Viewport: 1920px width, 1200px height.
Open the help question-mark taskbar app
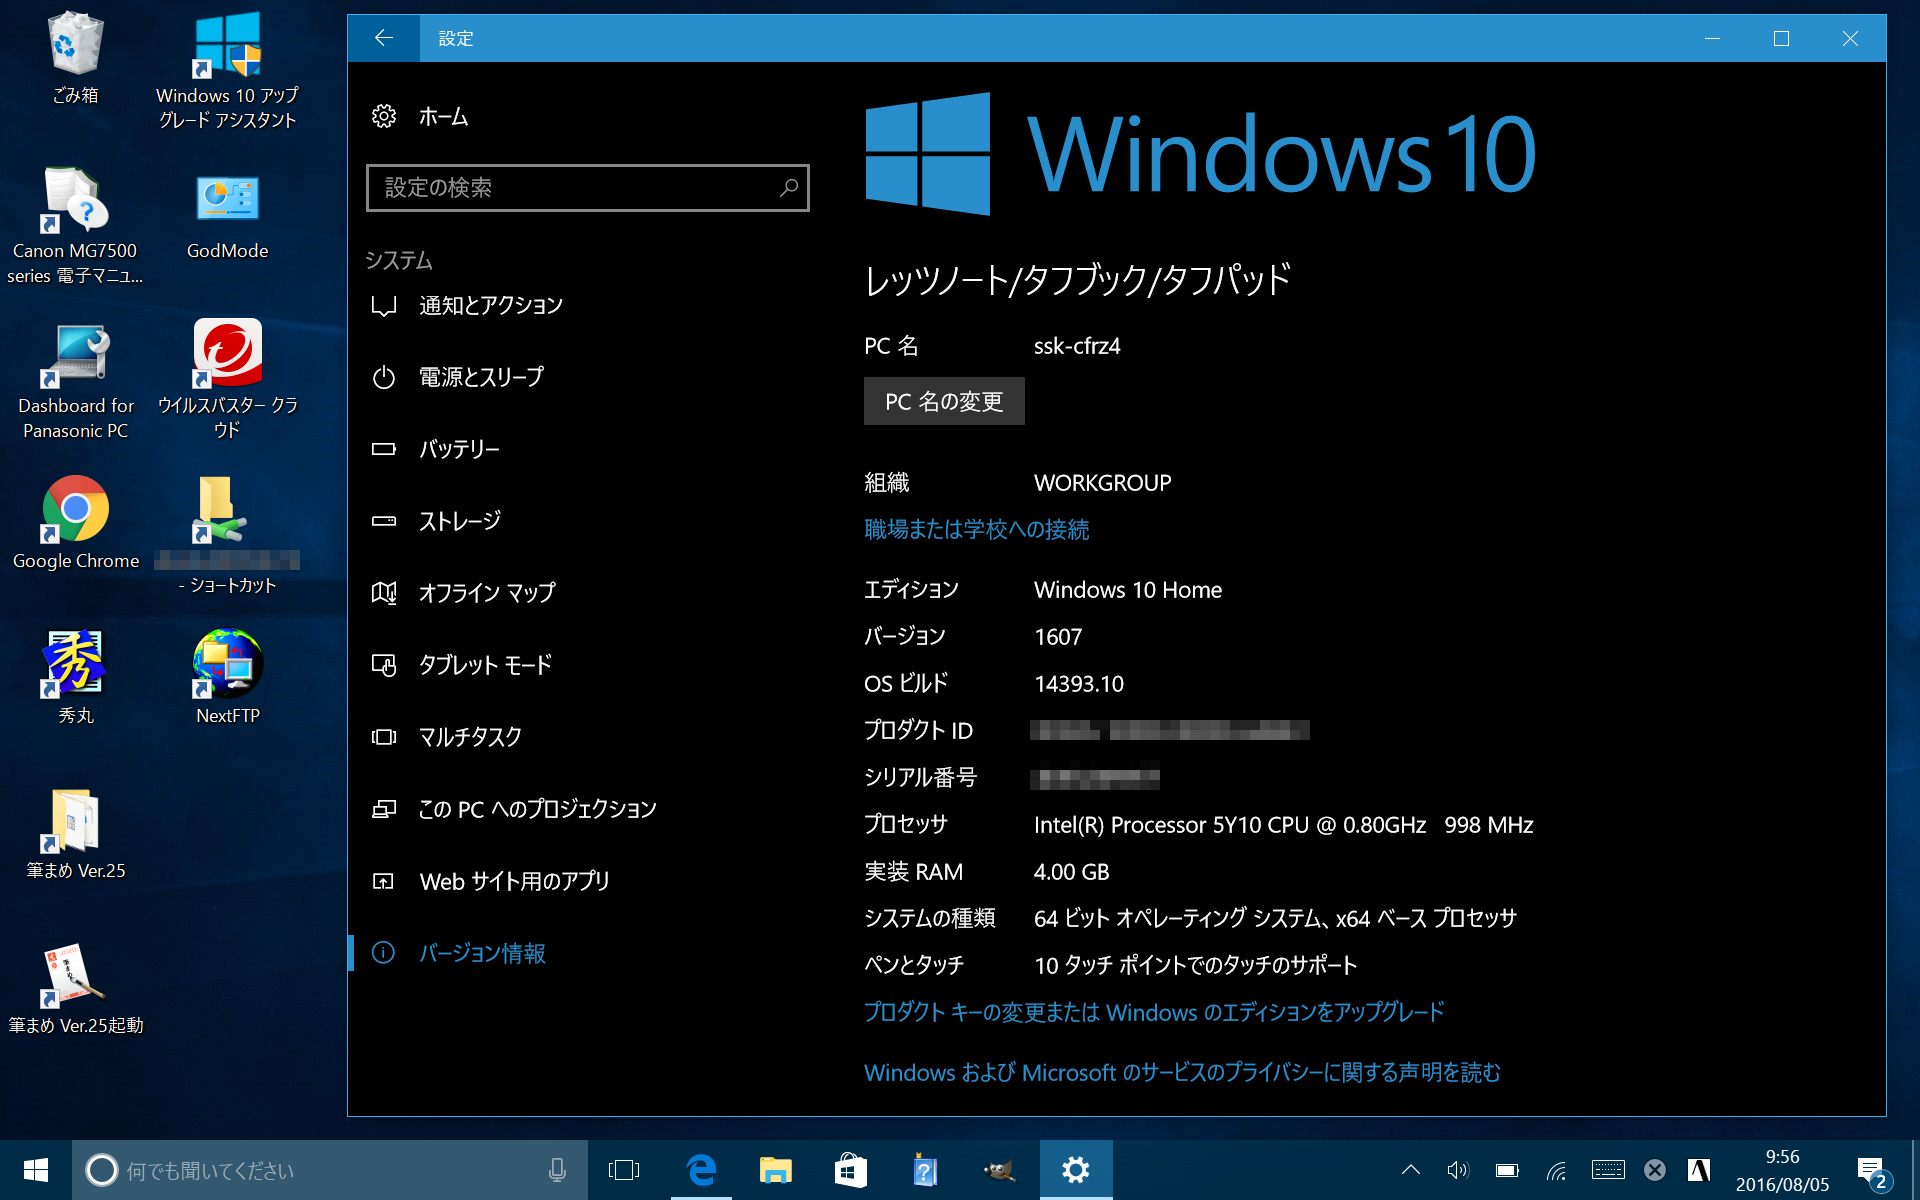pos(925,1170)
